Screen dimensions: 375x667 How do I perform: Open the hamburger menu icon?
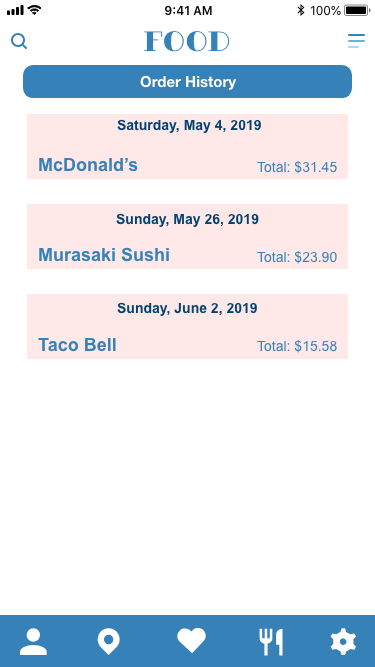[356, 41]
